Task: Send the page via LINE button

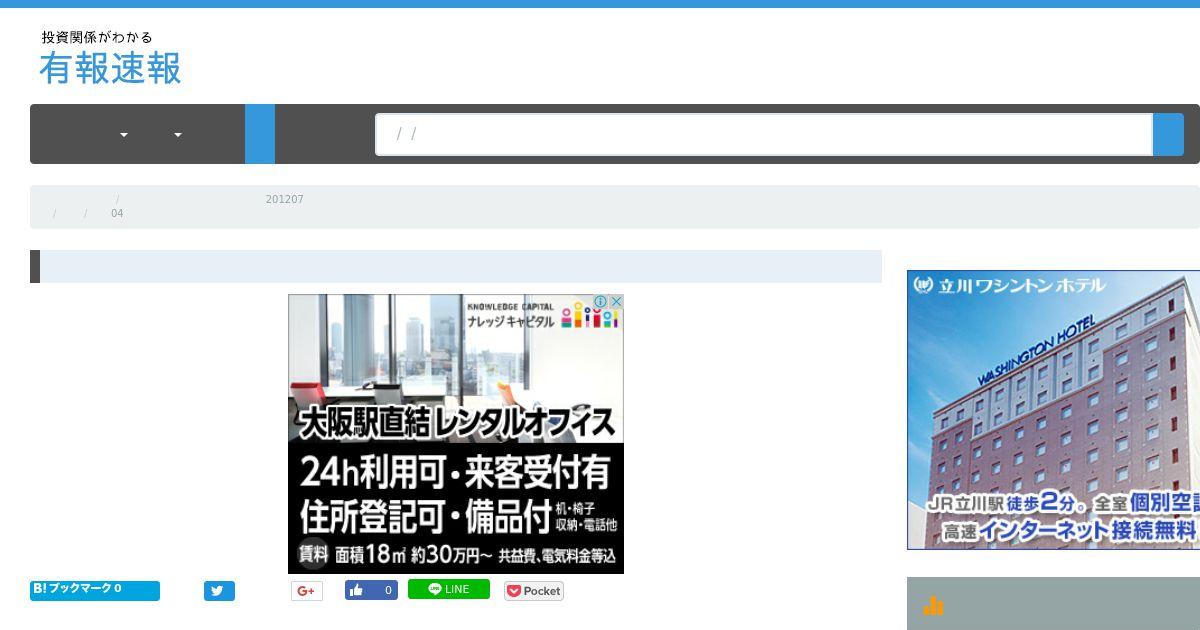Action: click(449, 589)
